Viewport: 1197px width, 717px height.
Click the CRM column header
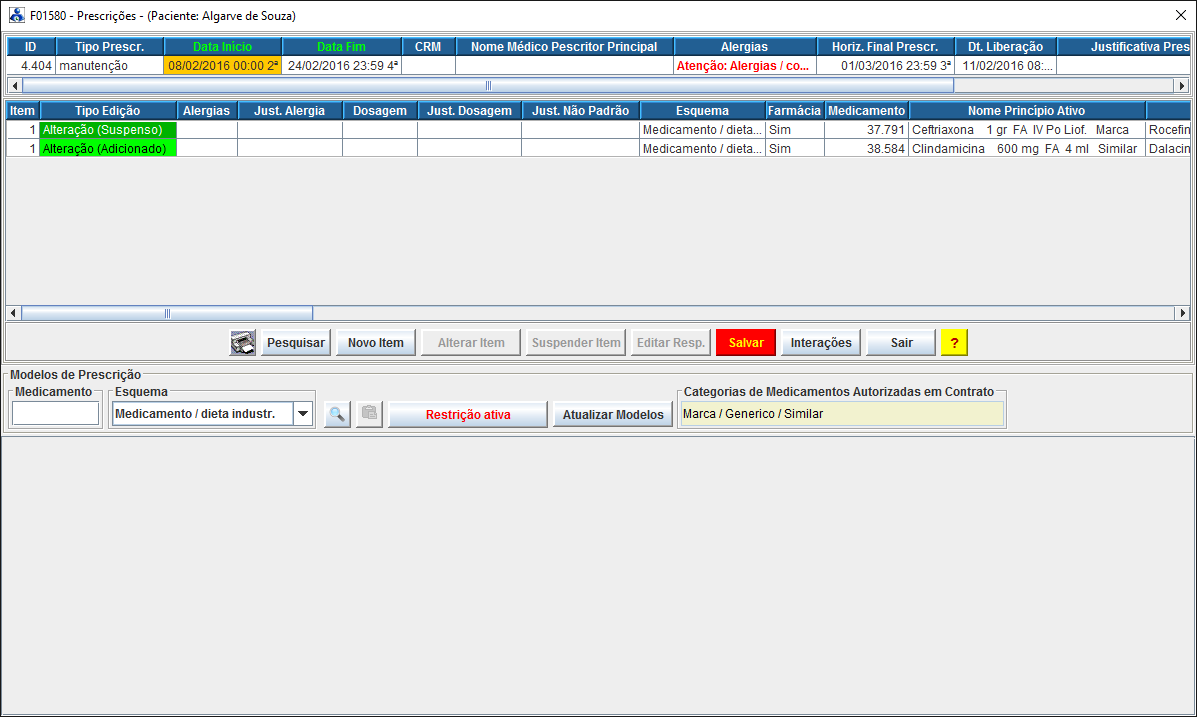tap(428, 47)
